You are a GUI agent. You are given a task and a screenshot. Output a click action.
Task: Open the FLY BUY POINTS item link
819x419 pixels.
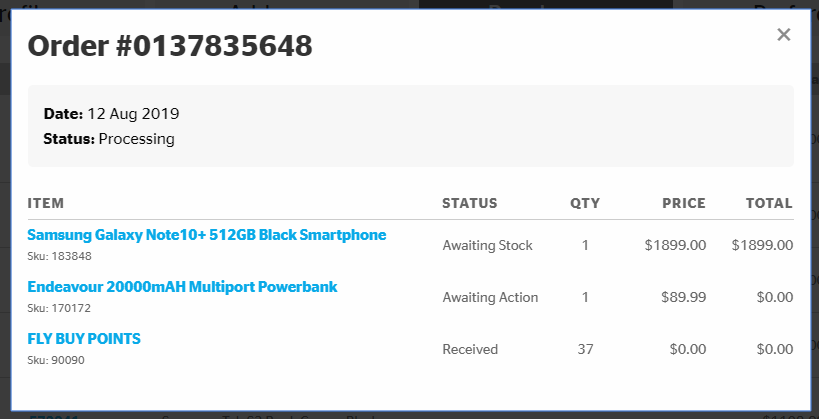tap(84, 339)
